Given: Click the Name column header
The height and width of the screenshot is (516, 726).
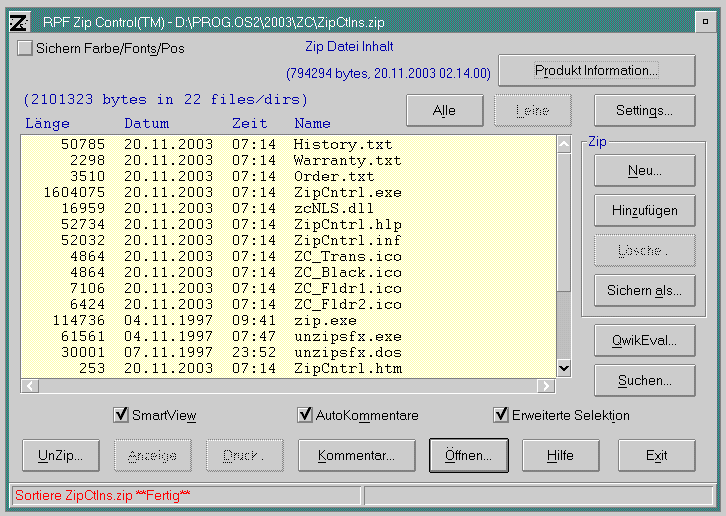Looking at the screenshot, I should [x=313, y=123].
